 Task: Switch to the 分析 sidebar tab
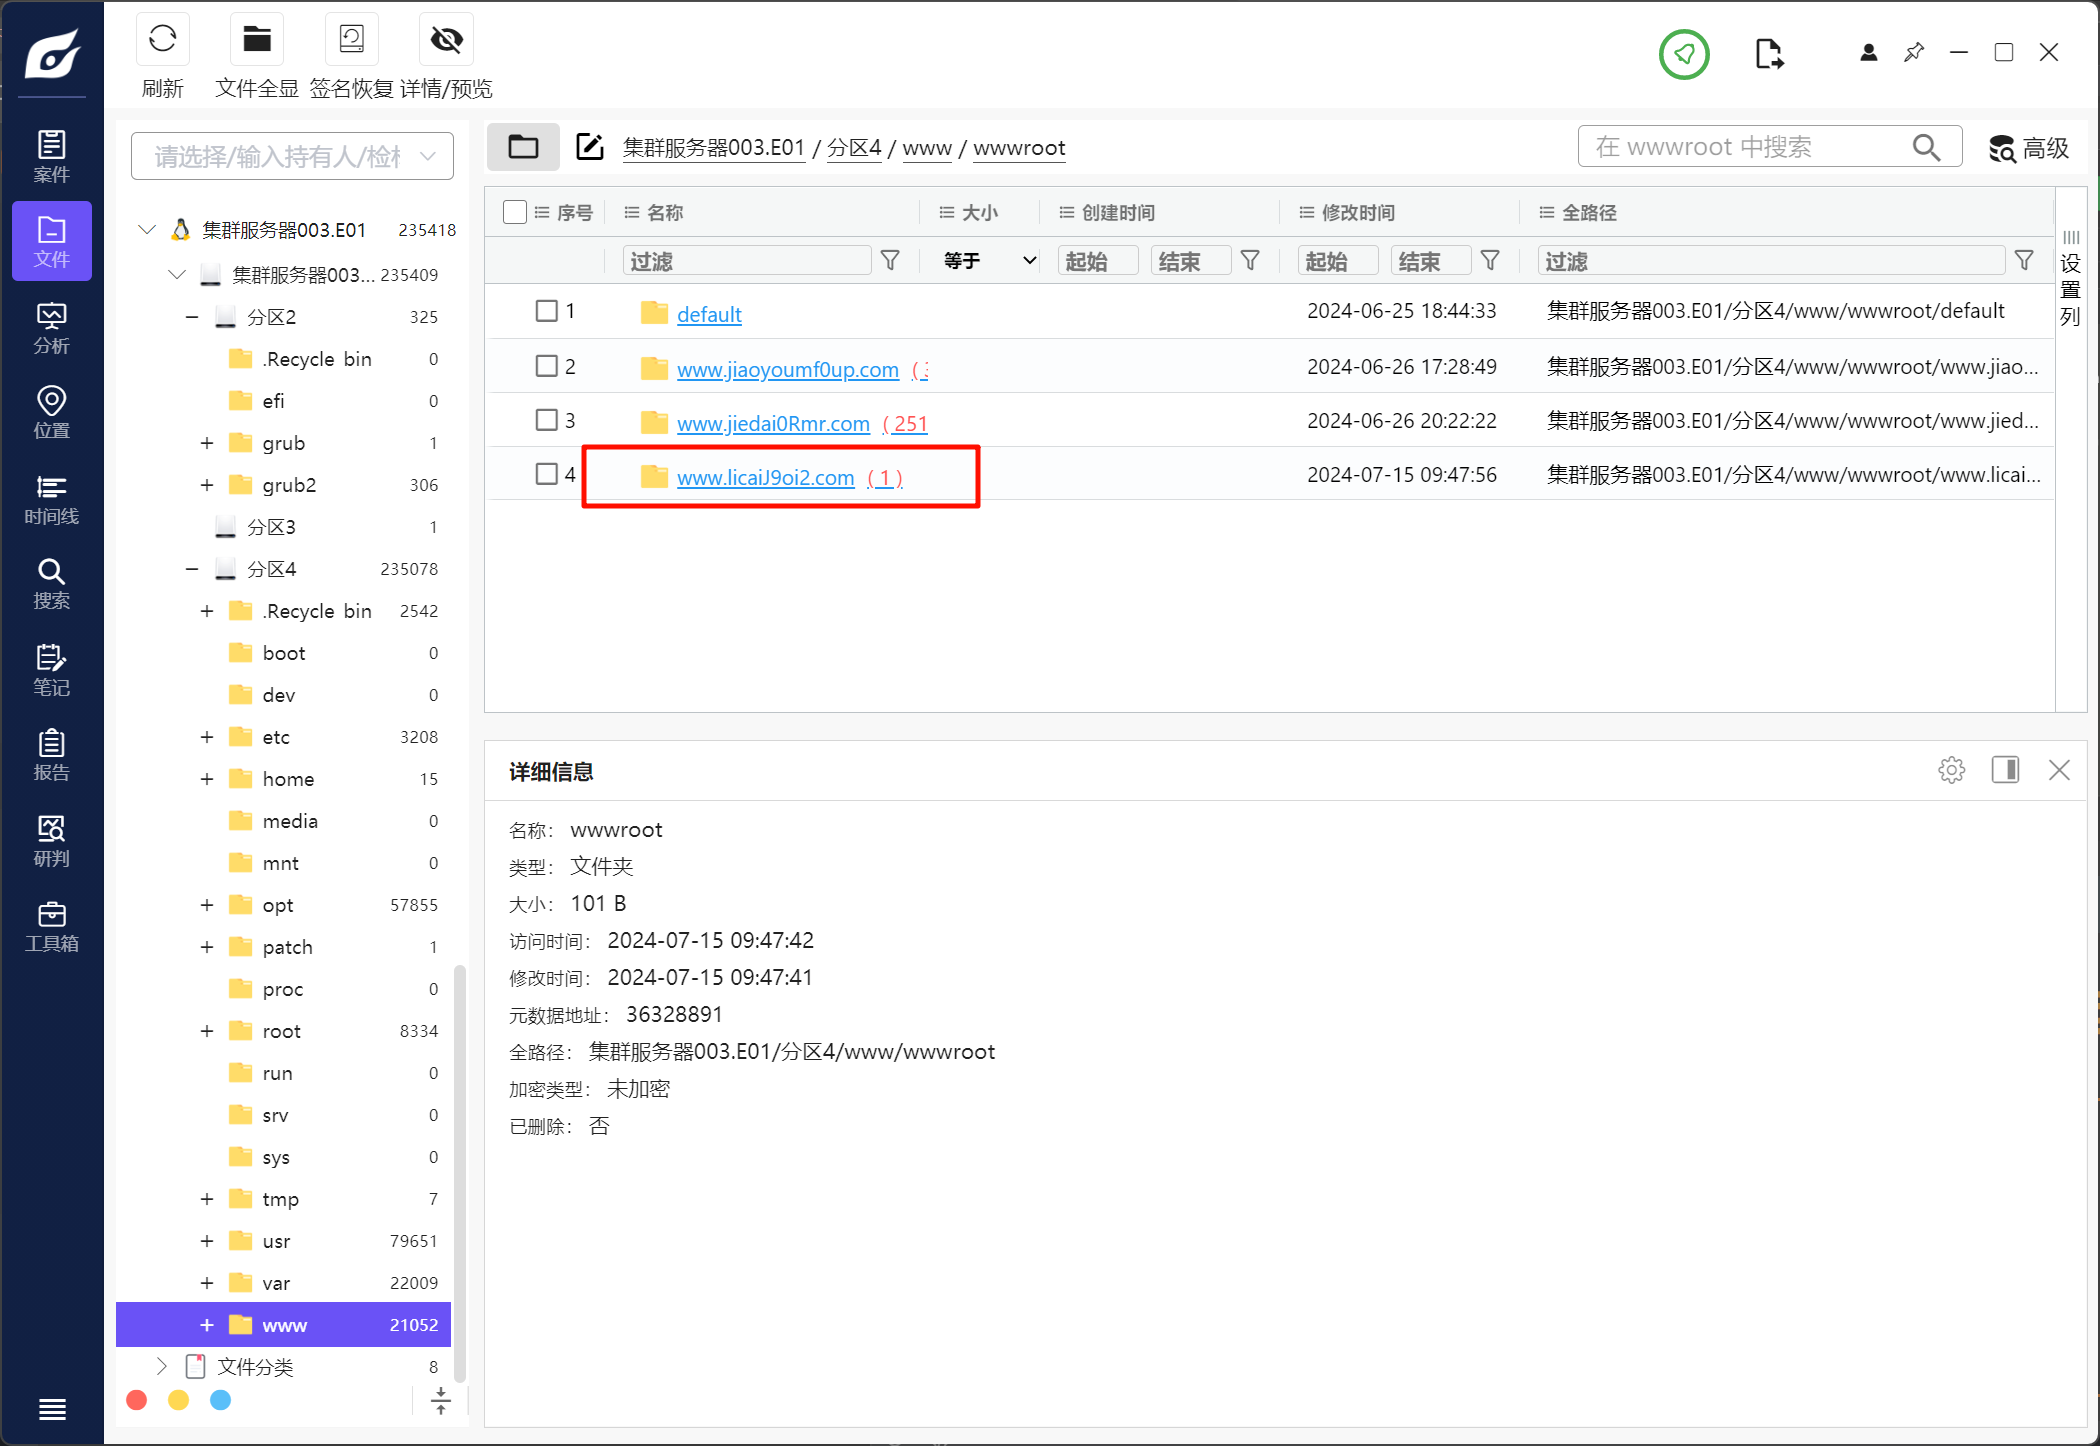click(x=51, y=328)
